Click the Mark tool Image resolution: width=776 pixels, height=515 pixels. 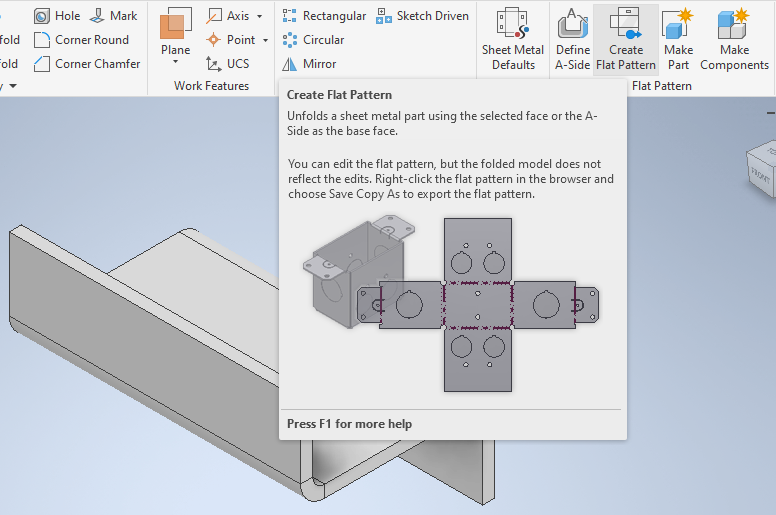pos(113,16)
